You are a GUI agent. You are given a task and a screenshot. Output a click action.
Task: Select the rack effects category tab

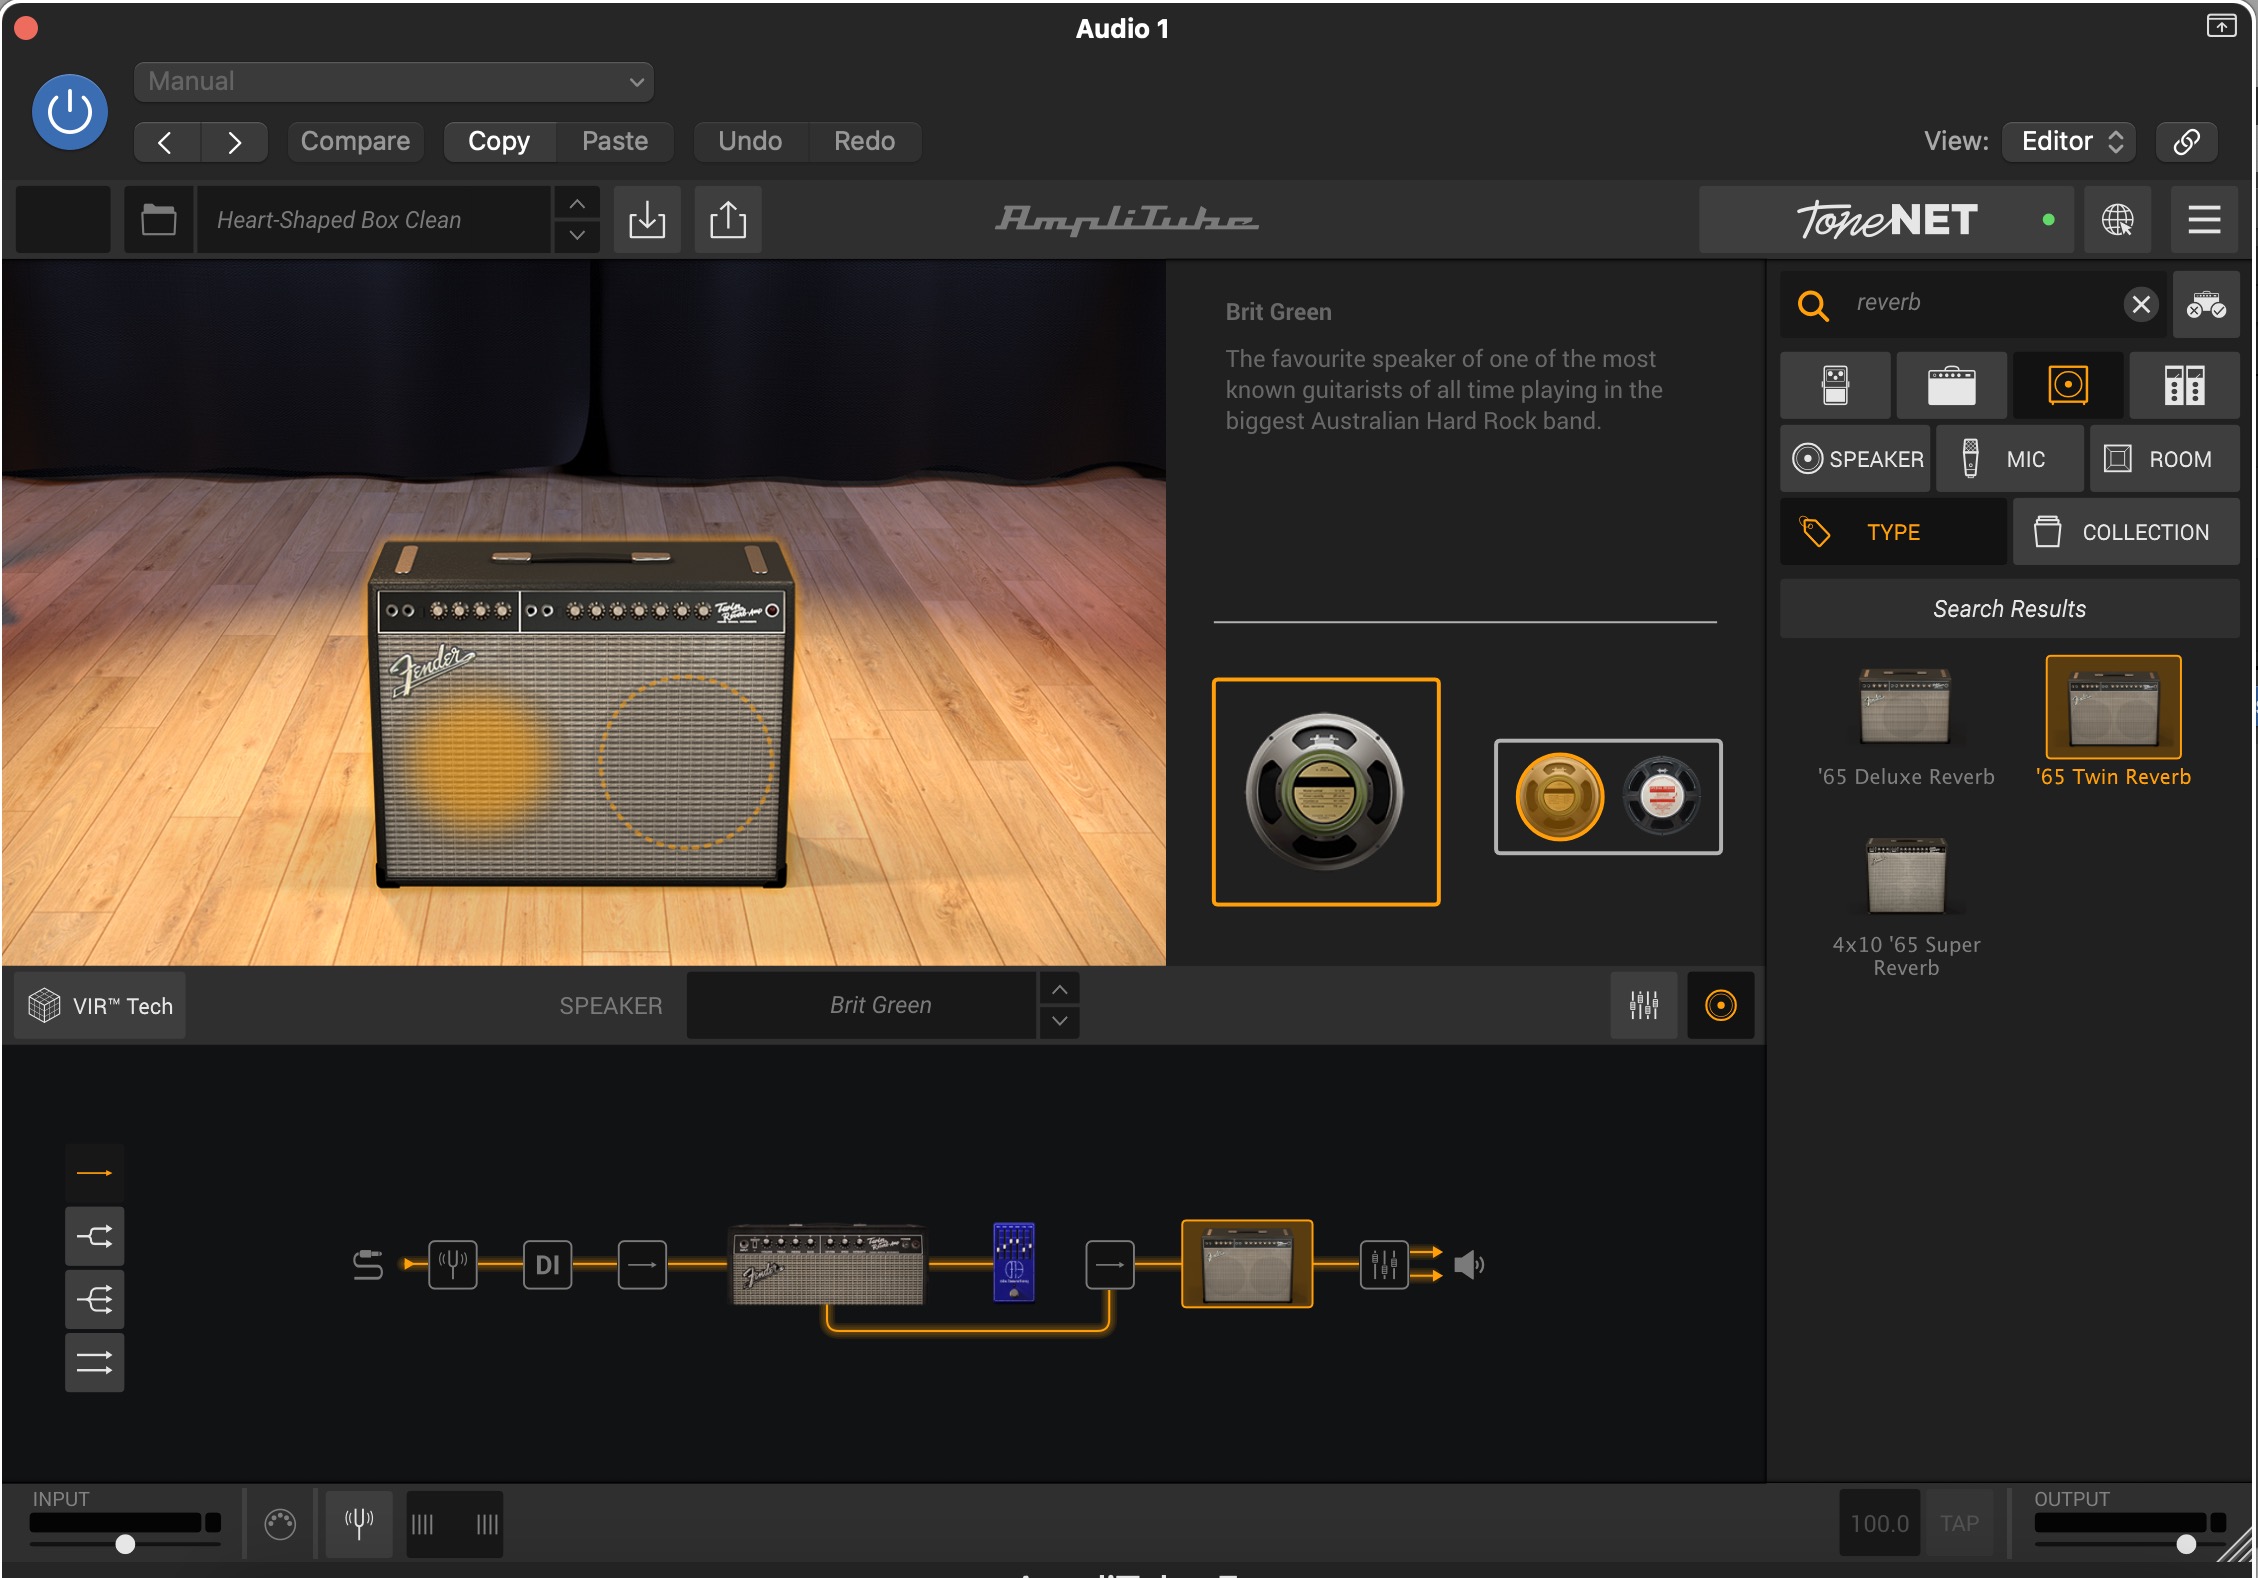click(x=2184, y=385)
